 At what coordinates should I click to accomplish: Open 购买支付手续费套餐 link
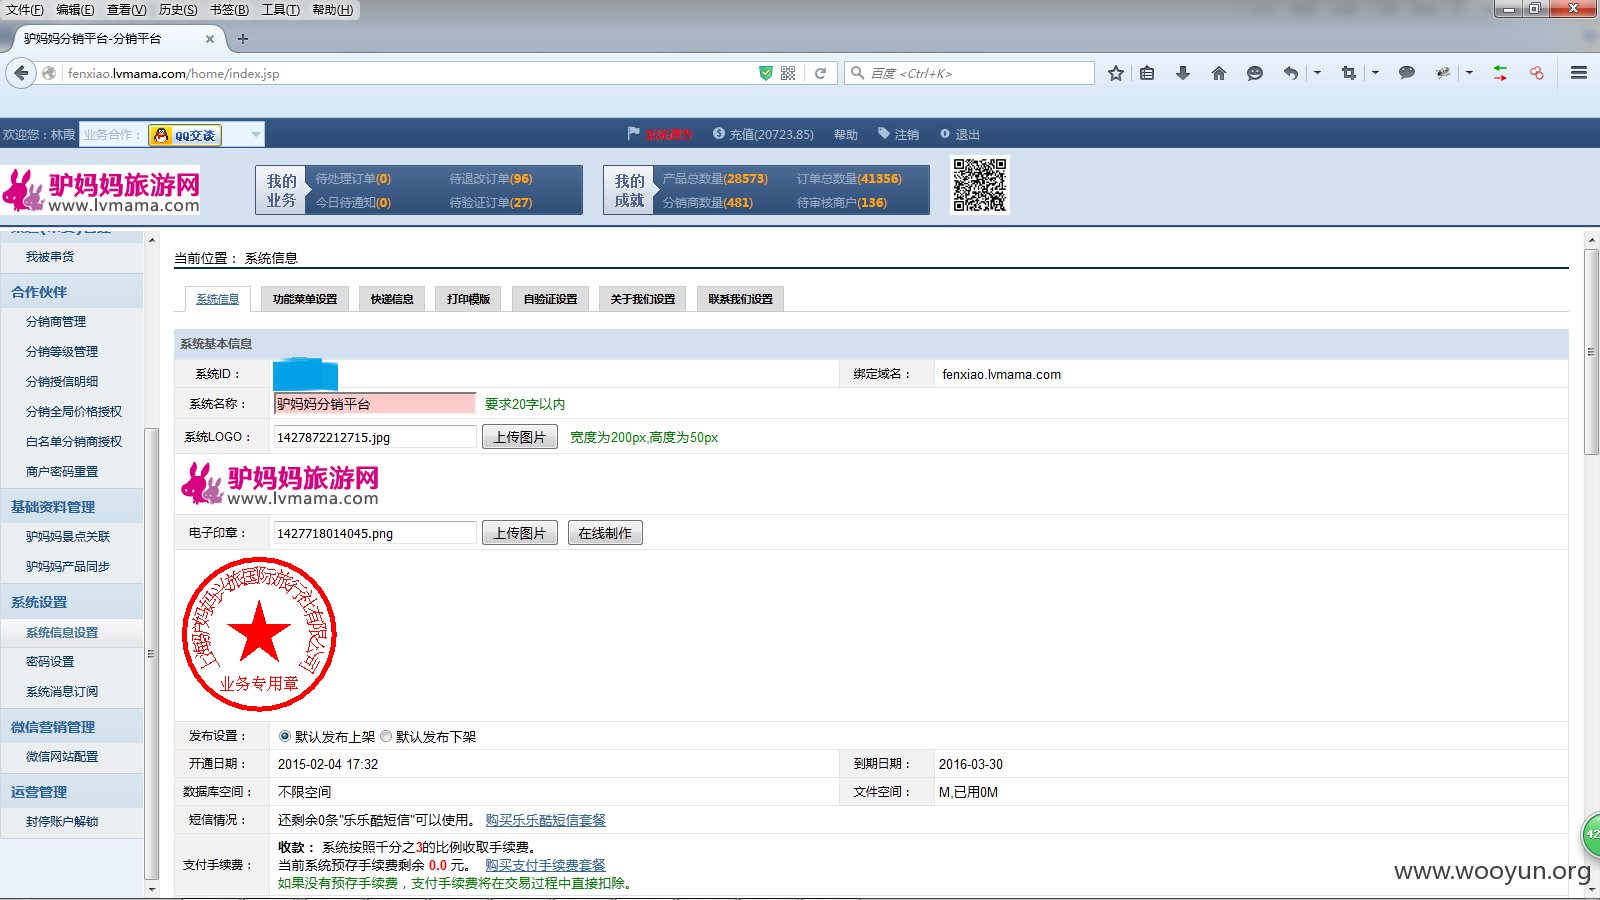point(546,865)
